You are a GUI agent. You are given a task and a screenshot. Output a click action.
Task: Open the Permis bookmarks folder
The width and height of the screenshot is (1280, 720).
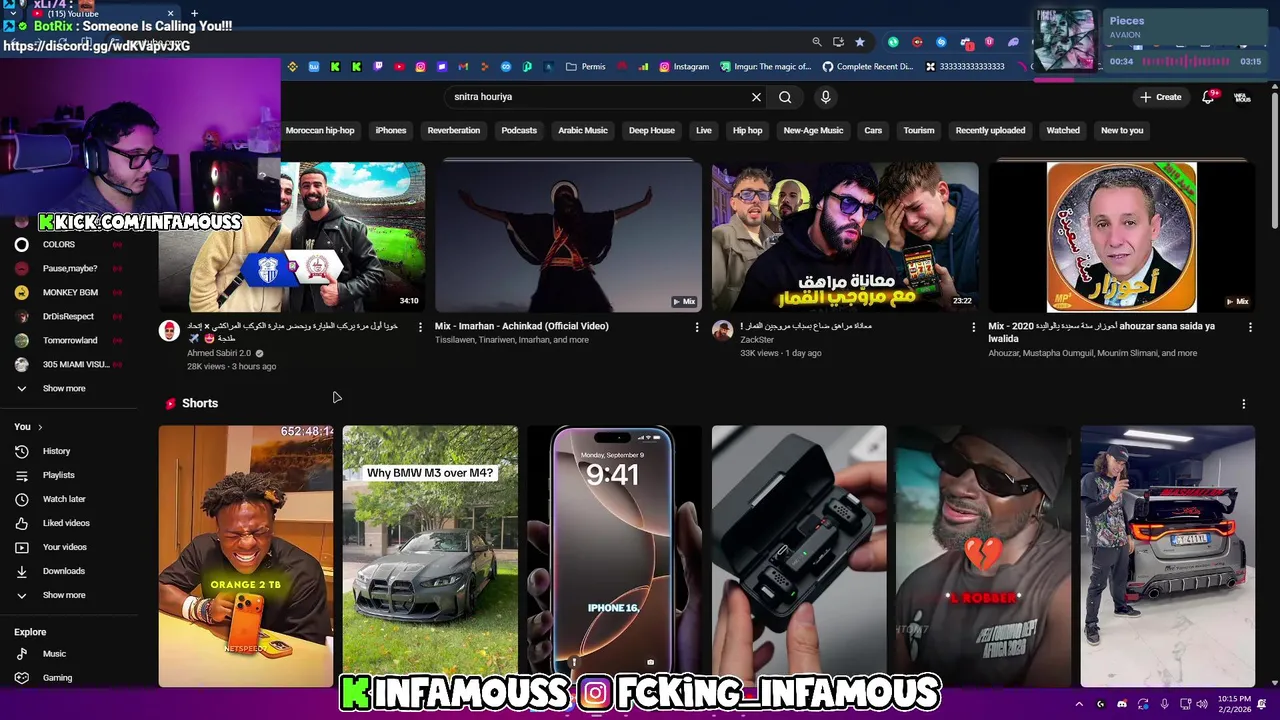586,67
